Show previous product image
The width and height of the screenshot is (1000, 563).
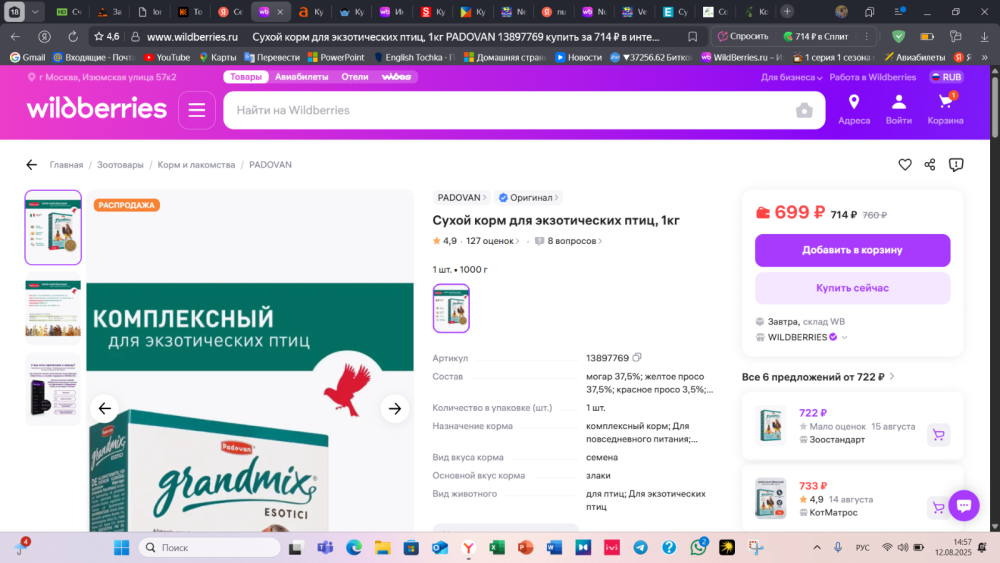[x=105, y=408]
